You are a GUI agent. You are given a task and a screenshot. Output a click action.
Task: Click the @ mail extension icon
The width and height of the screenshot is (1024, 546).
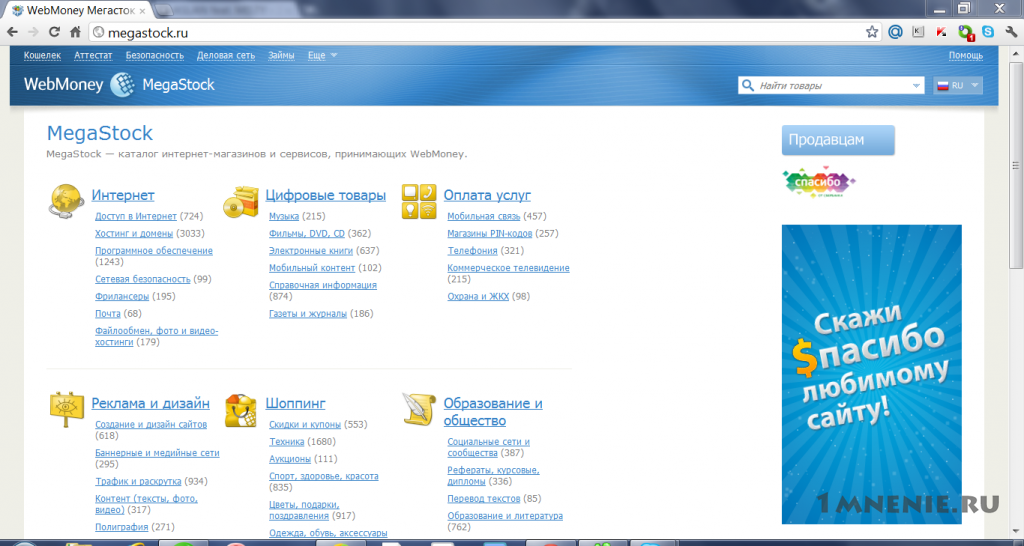point(895,31)
